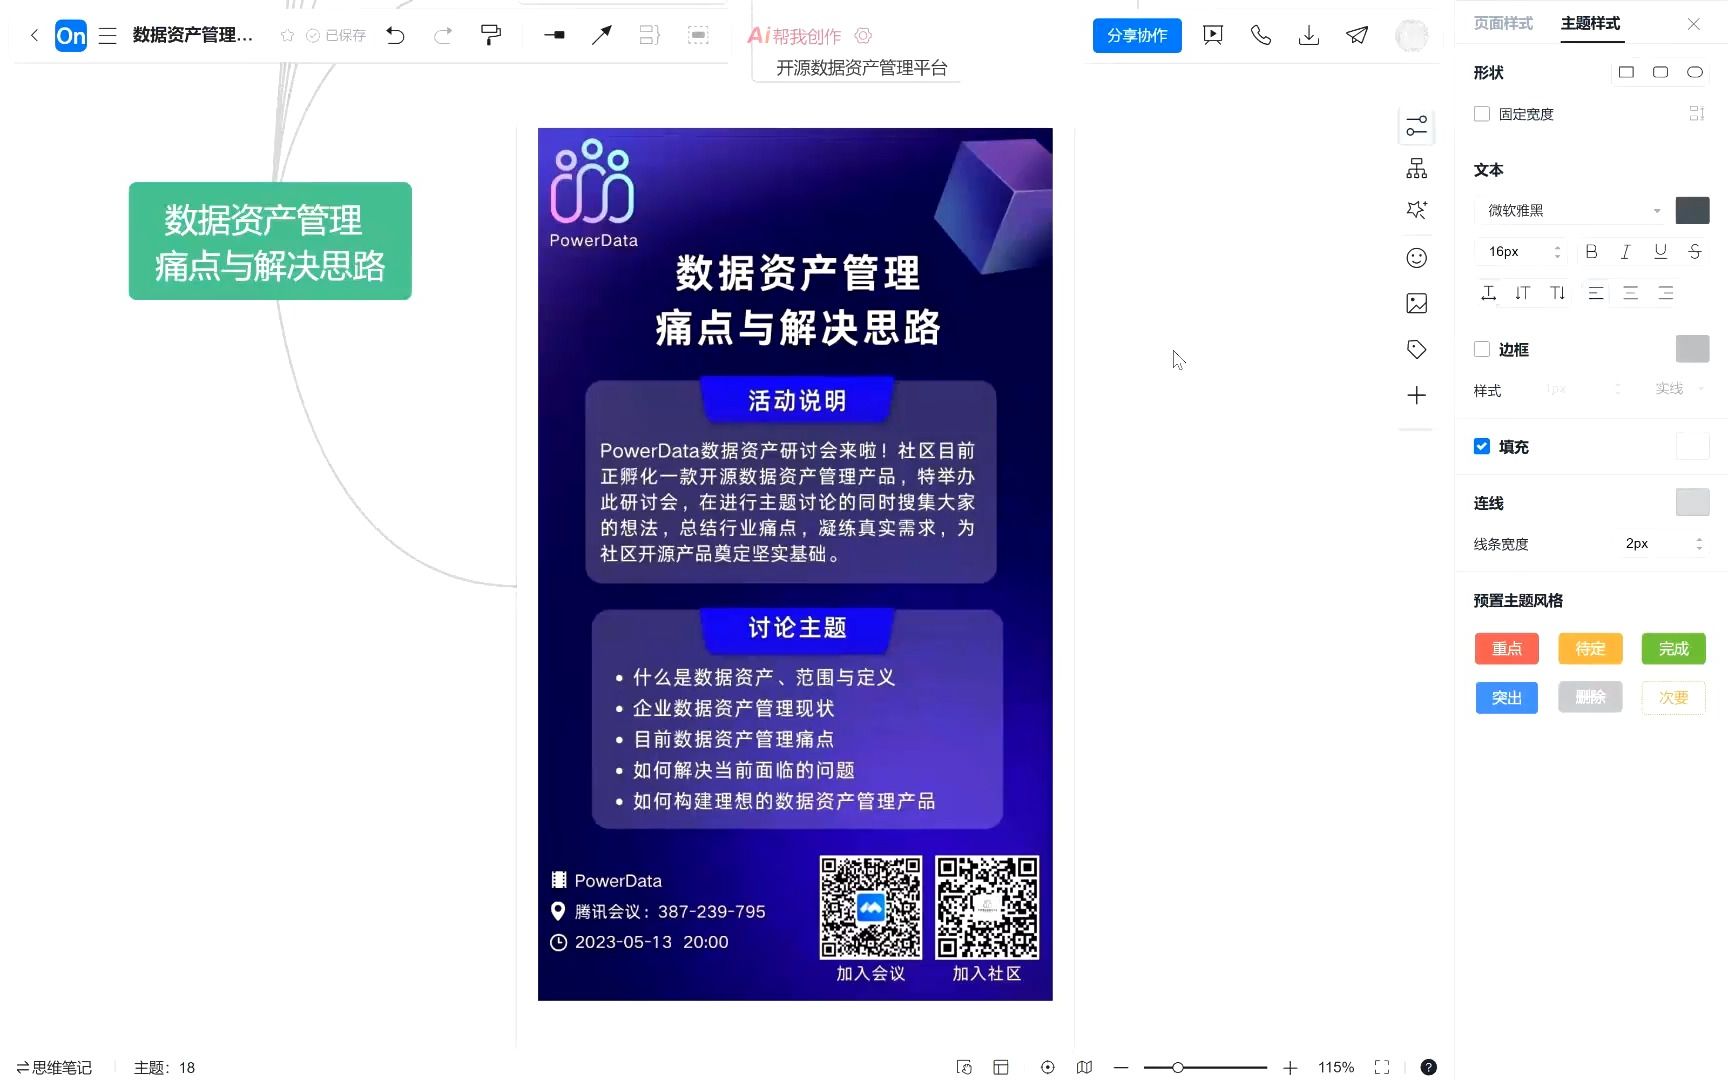
Task: Click the boundary frame tool
Action: [x=698, y=36]
